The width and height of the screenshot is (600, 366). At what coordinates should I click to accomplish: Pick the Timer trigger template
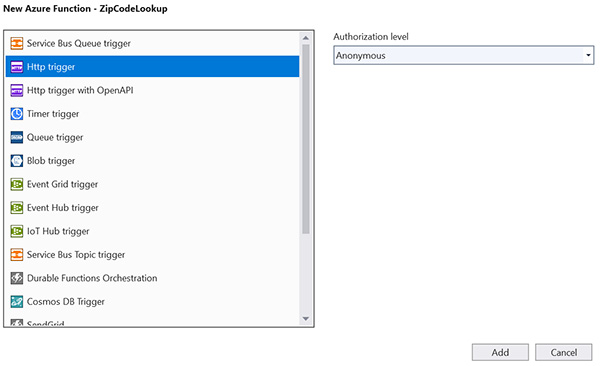click(152, 114)
